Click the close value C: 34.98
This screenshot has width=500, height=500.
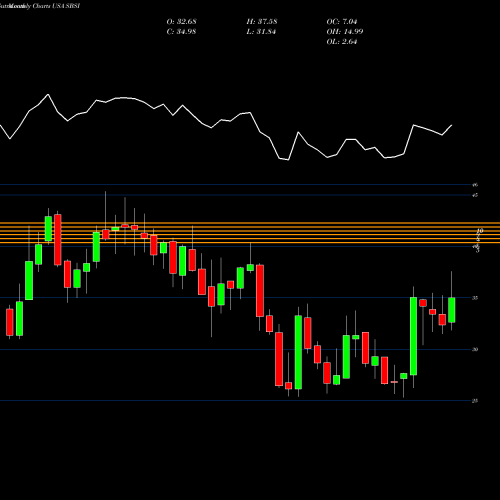tap(181, 32)
